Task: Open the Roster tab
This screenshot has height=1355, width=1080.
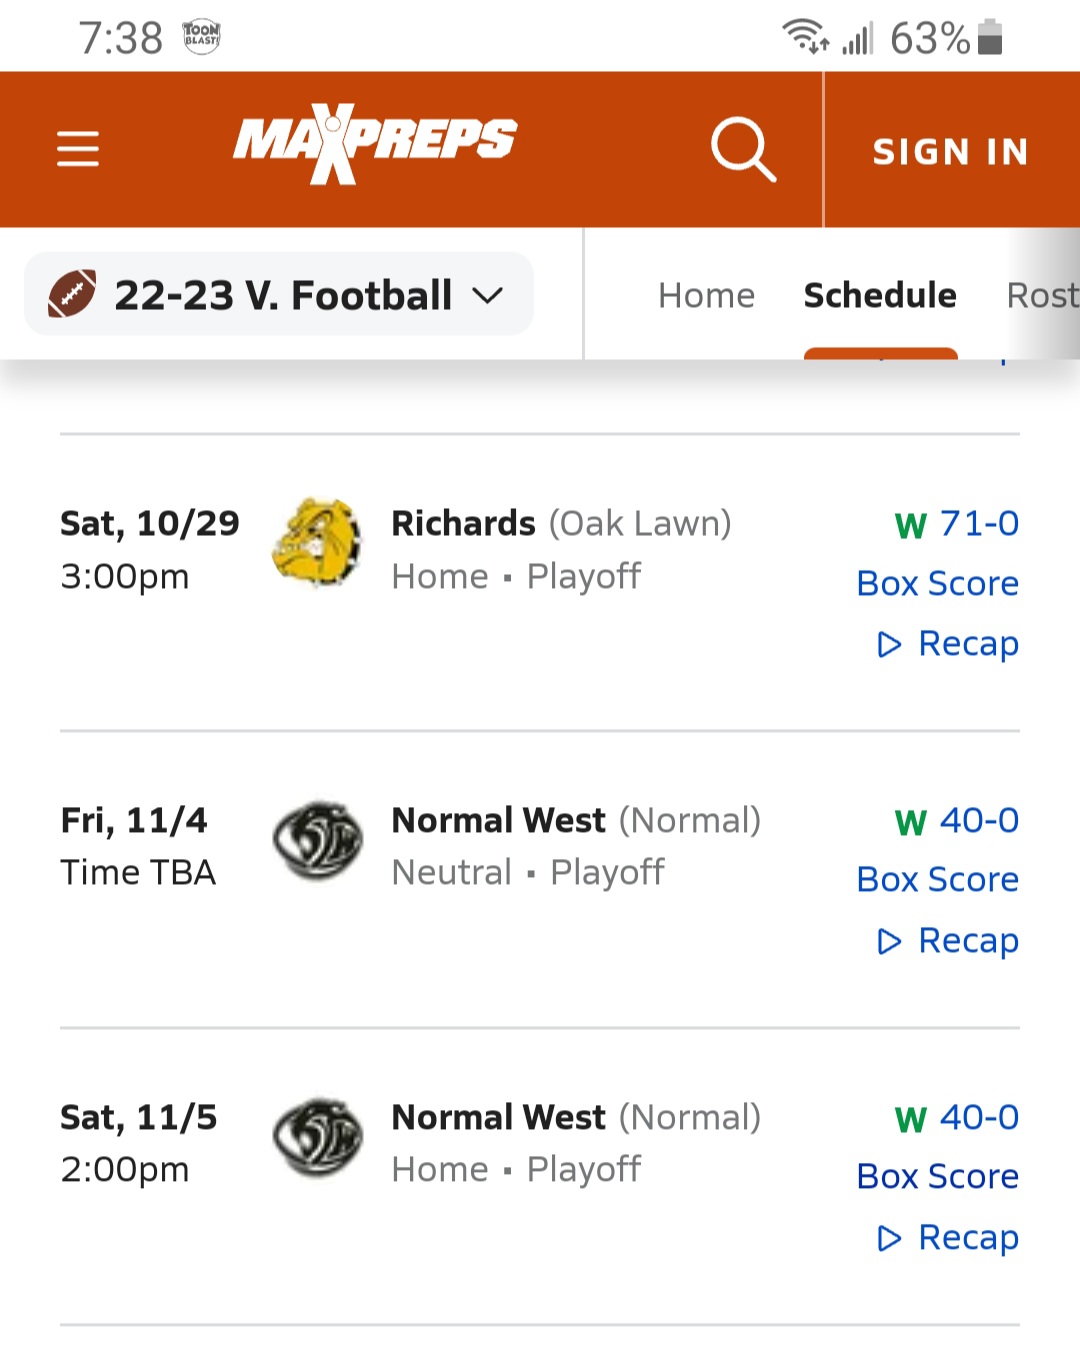Action: (1042, 295)
